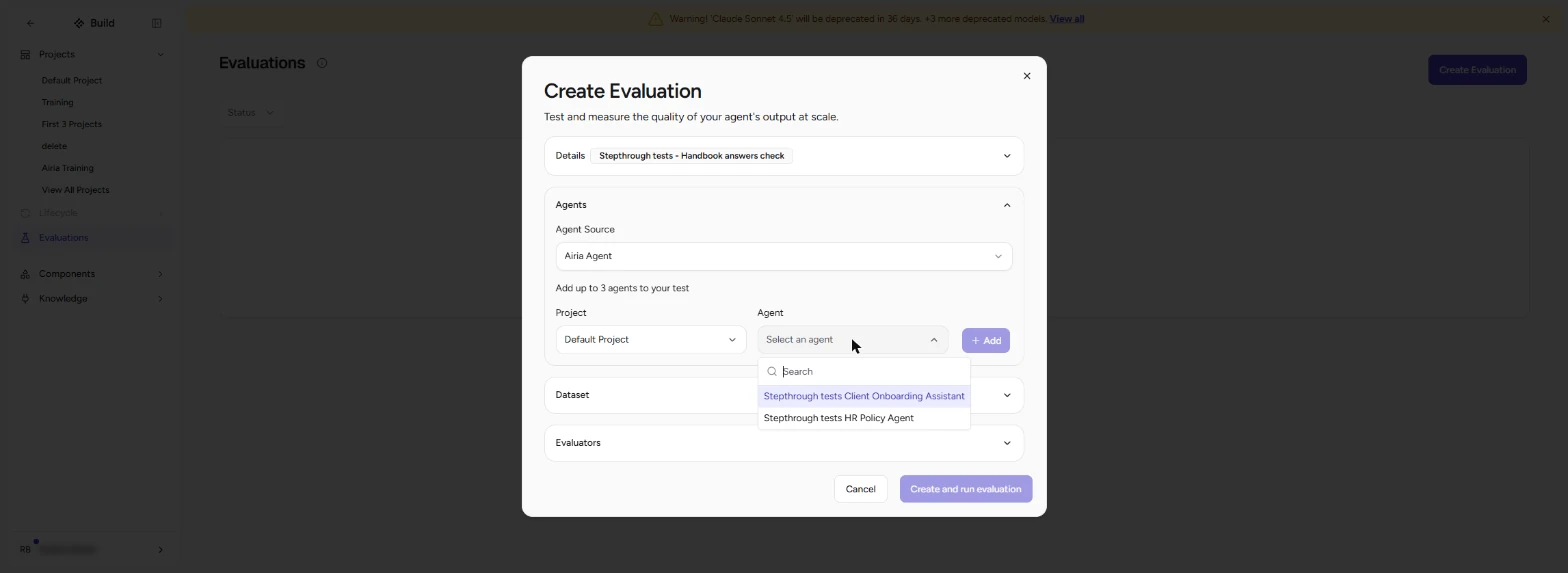
Task: Click the warning triangle icon in the banner
Action: (x=656, y=19)
